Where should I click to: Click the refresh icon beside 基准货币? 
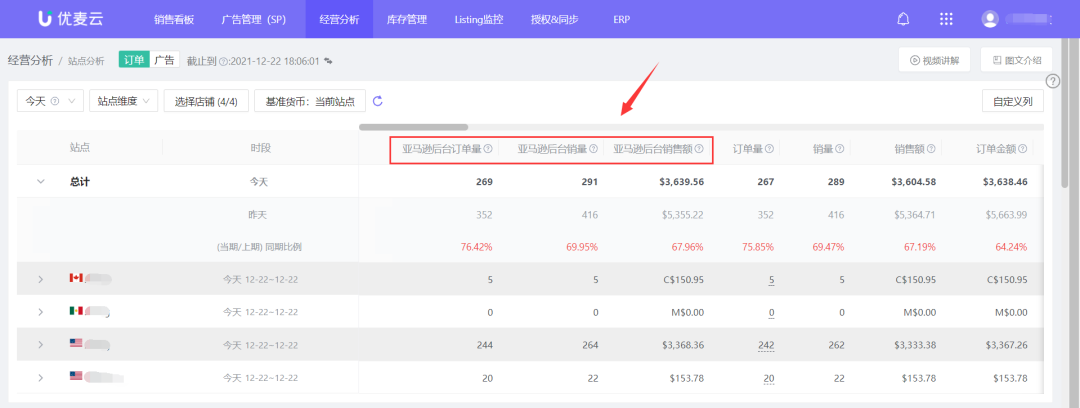click(x=377, y=101)
